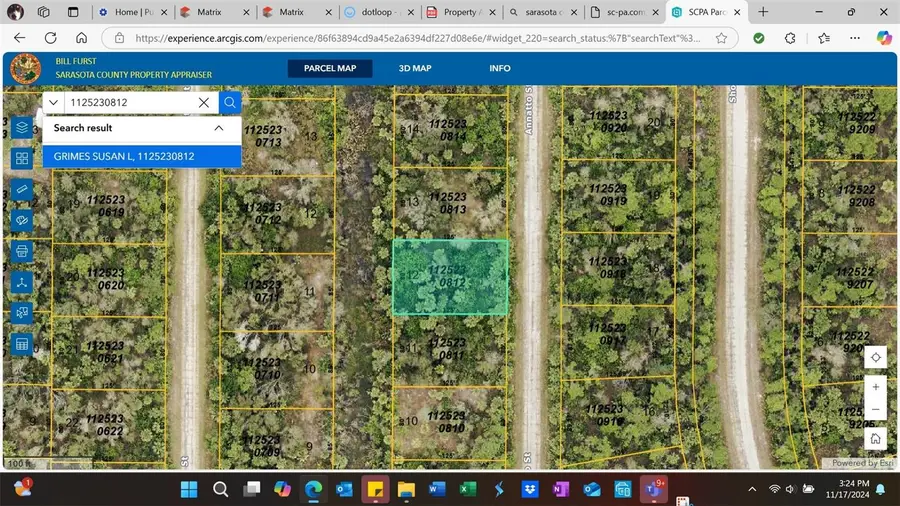Click the highlighted parcel 0812 on map
Image resolution: width=900 pixels, height=506 pixels.
point(450,277)
